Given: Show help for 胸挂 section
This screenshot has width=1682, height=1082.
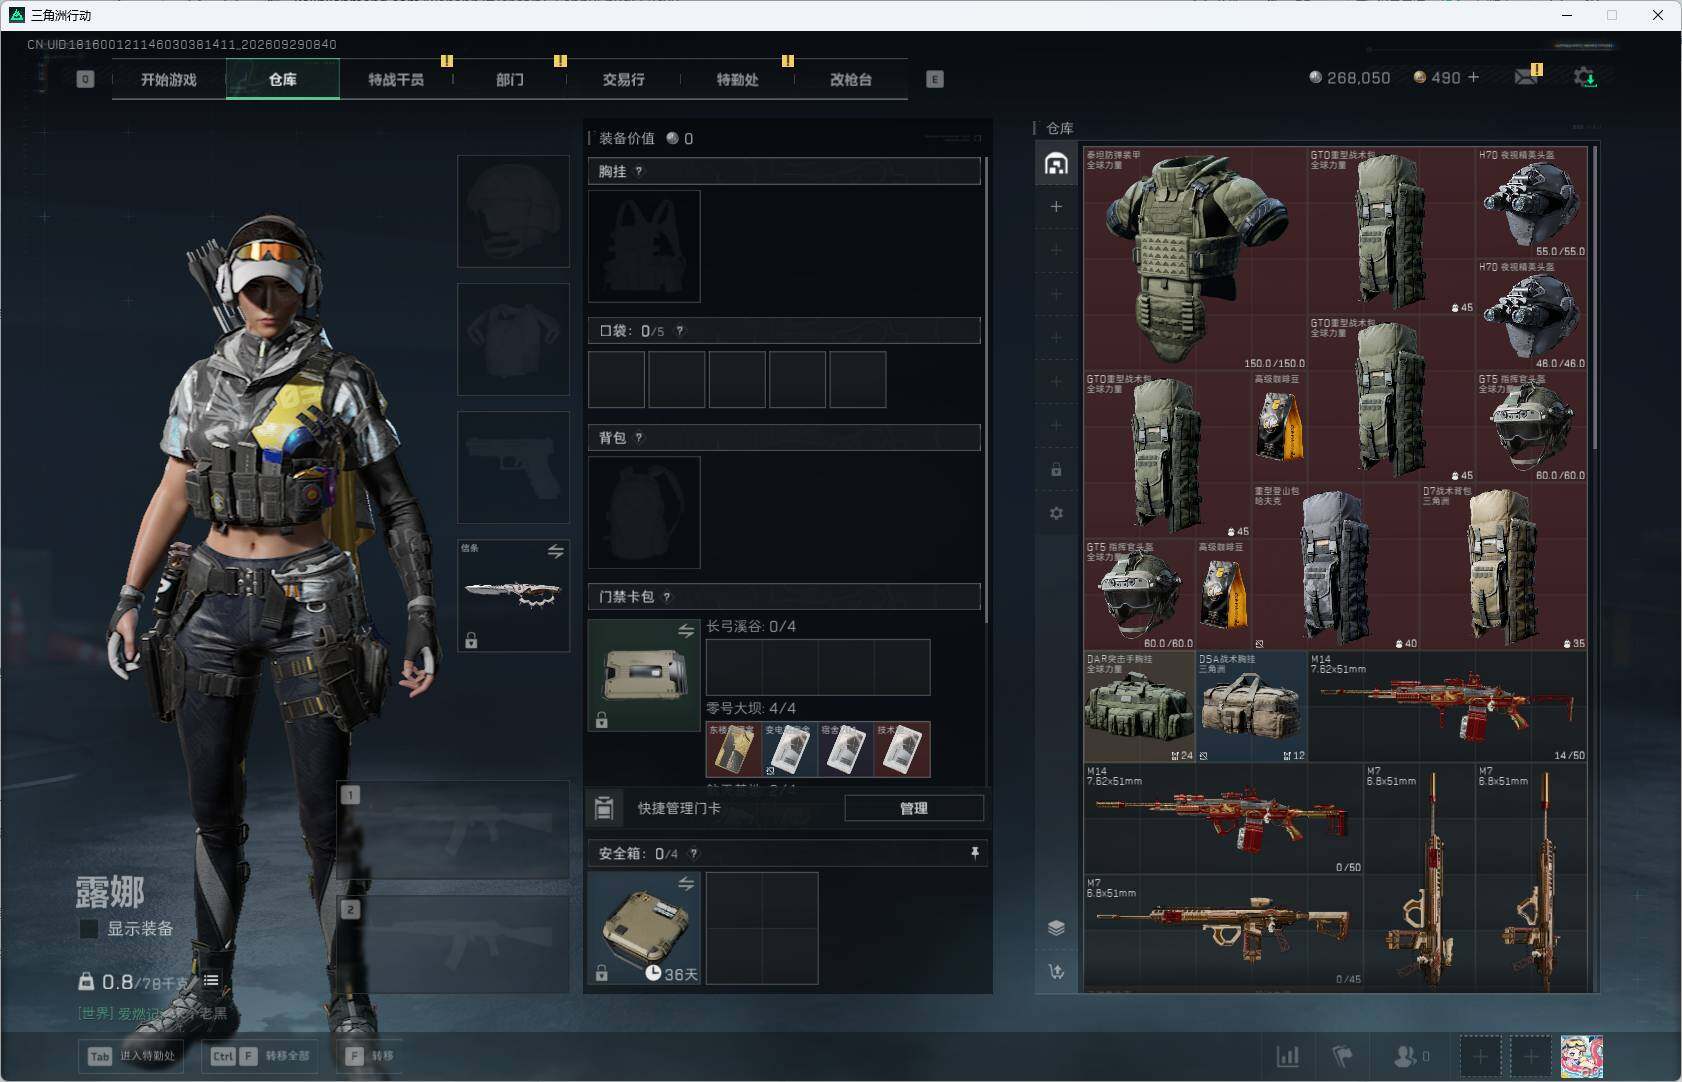Looking at the screenshot, I should pyautogui.click(x=640, y=171).
